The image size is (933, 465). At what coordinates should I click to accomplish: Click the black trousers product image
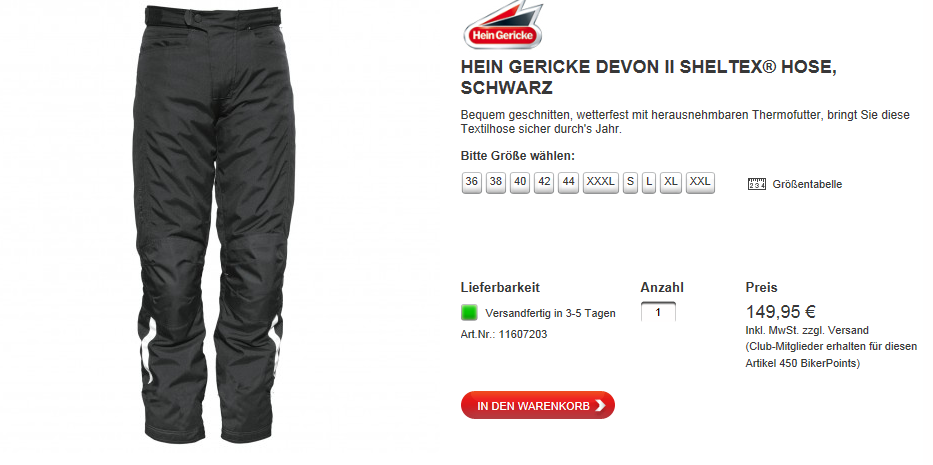[214, 224]
